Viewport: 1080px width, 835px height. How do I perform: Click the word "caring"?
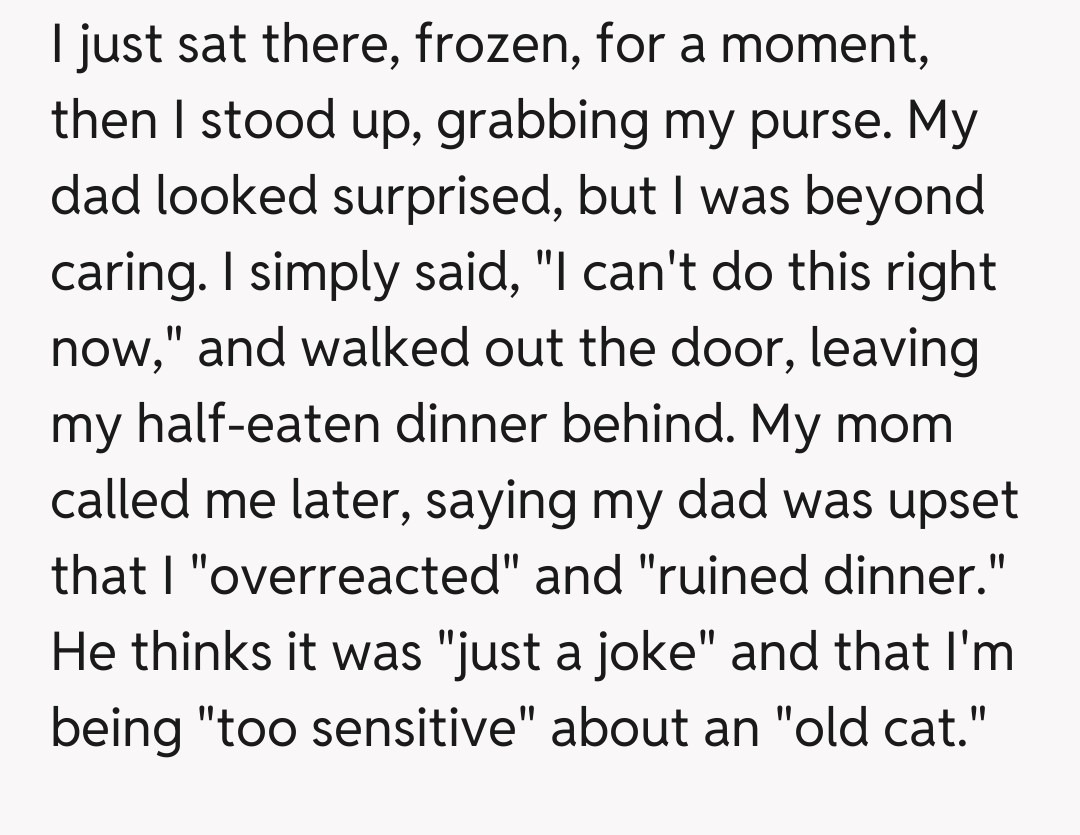(x=124, y=273)
